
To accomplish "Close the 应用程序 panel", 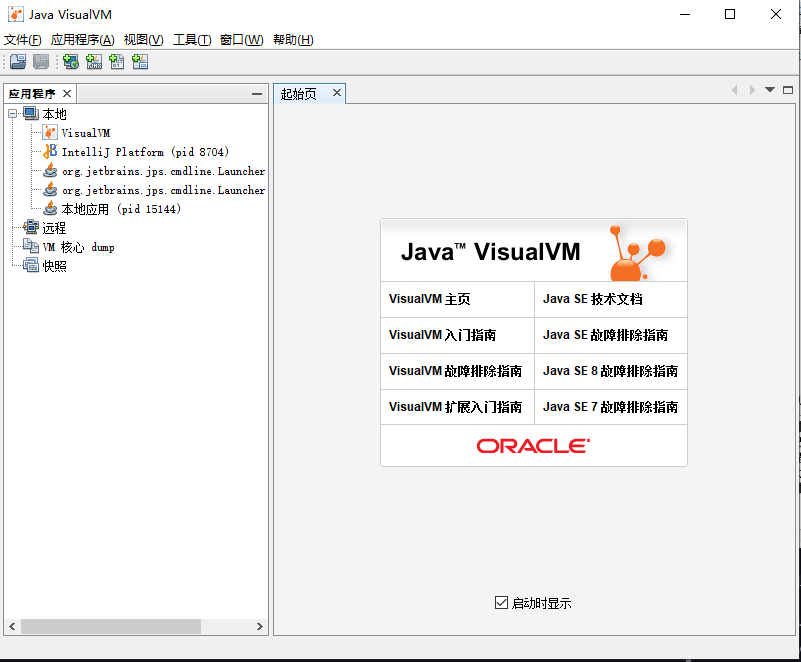I will click(67, 93).
